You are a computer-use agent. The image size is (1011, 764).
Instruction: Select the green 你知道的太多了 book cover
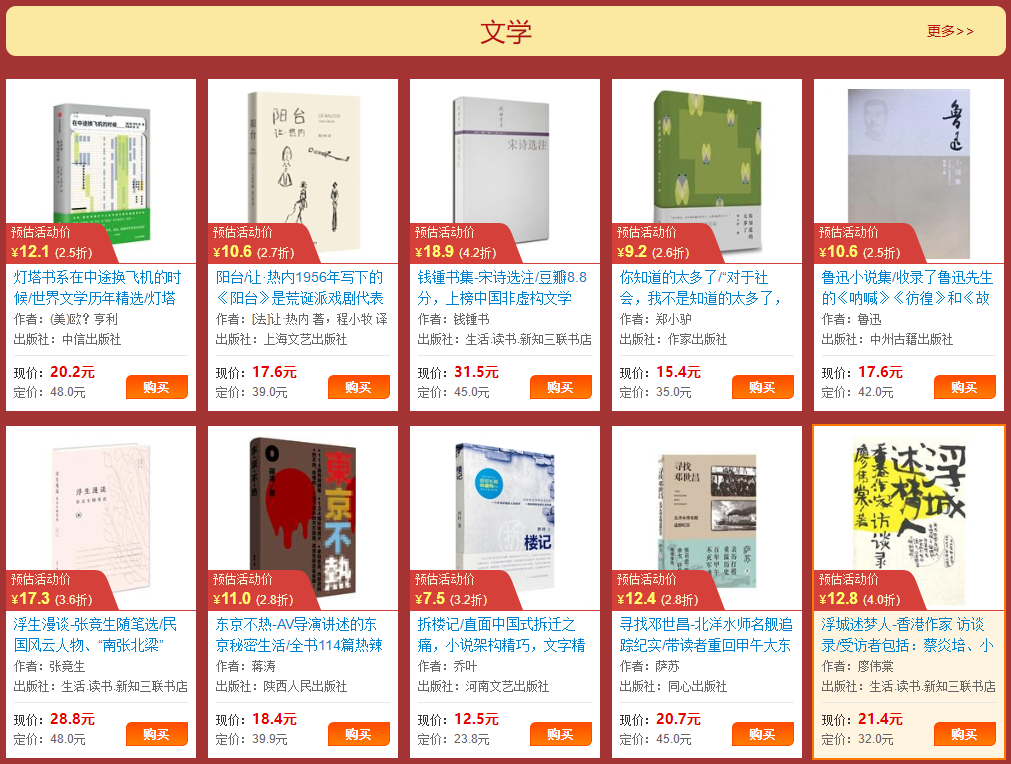click(707, 170)
